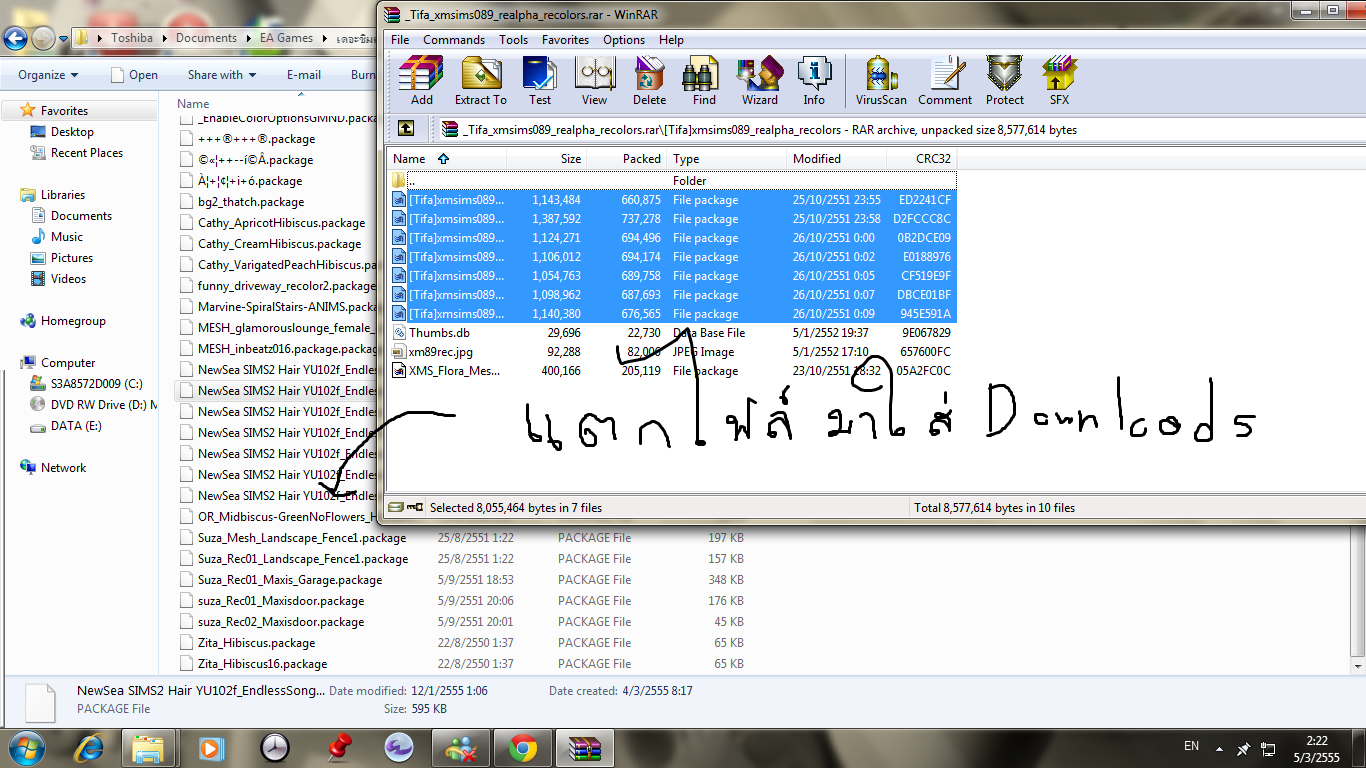
Task: Open Favorites in Explorer sidebar
Action: (64, 111)
